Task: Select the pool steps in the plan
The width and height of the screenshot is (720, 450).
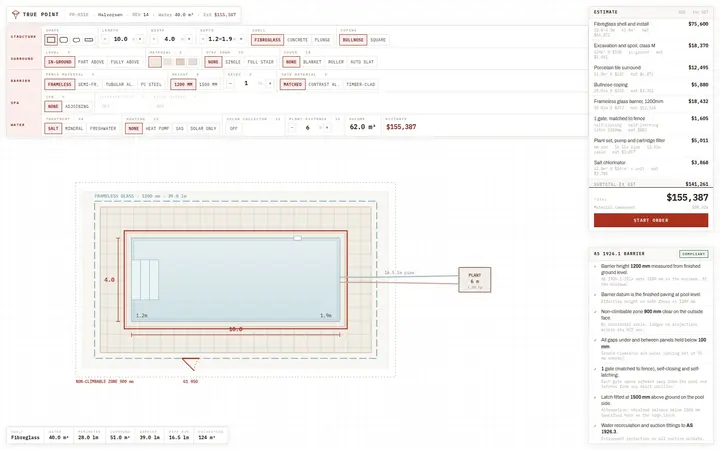Action: point(145,280)
